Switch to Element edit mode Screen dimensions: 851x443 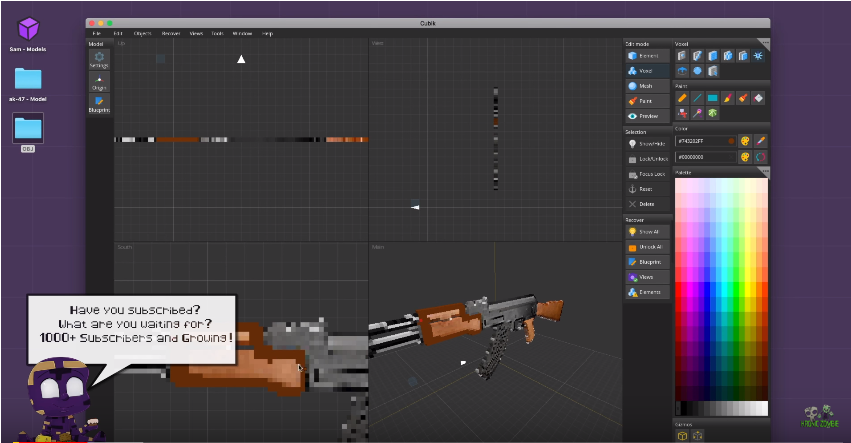pos(643,57)
